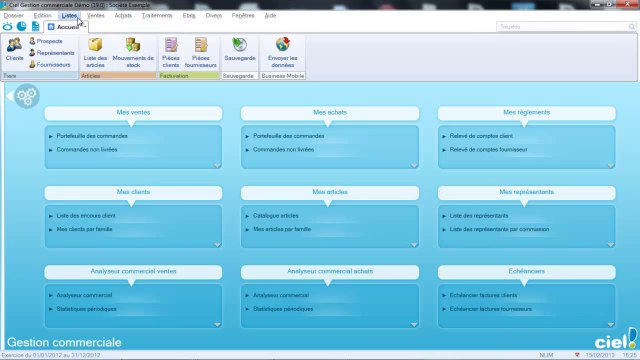Click the search input field

click(x=562, y=27)
